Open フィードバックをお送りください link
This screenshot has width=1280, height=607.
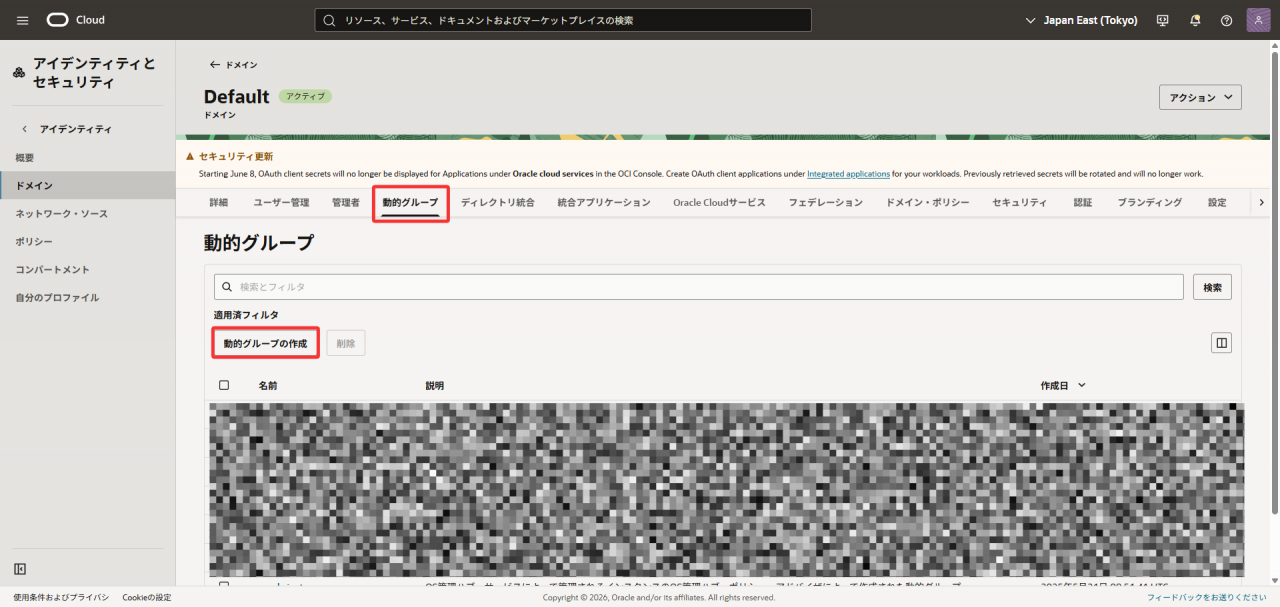click(x=1207, y=597)
